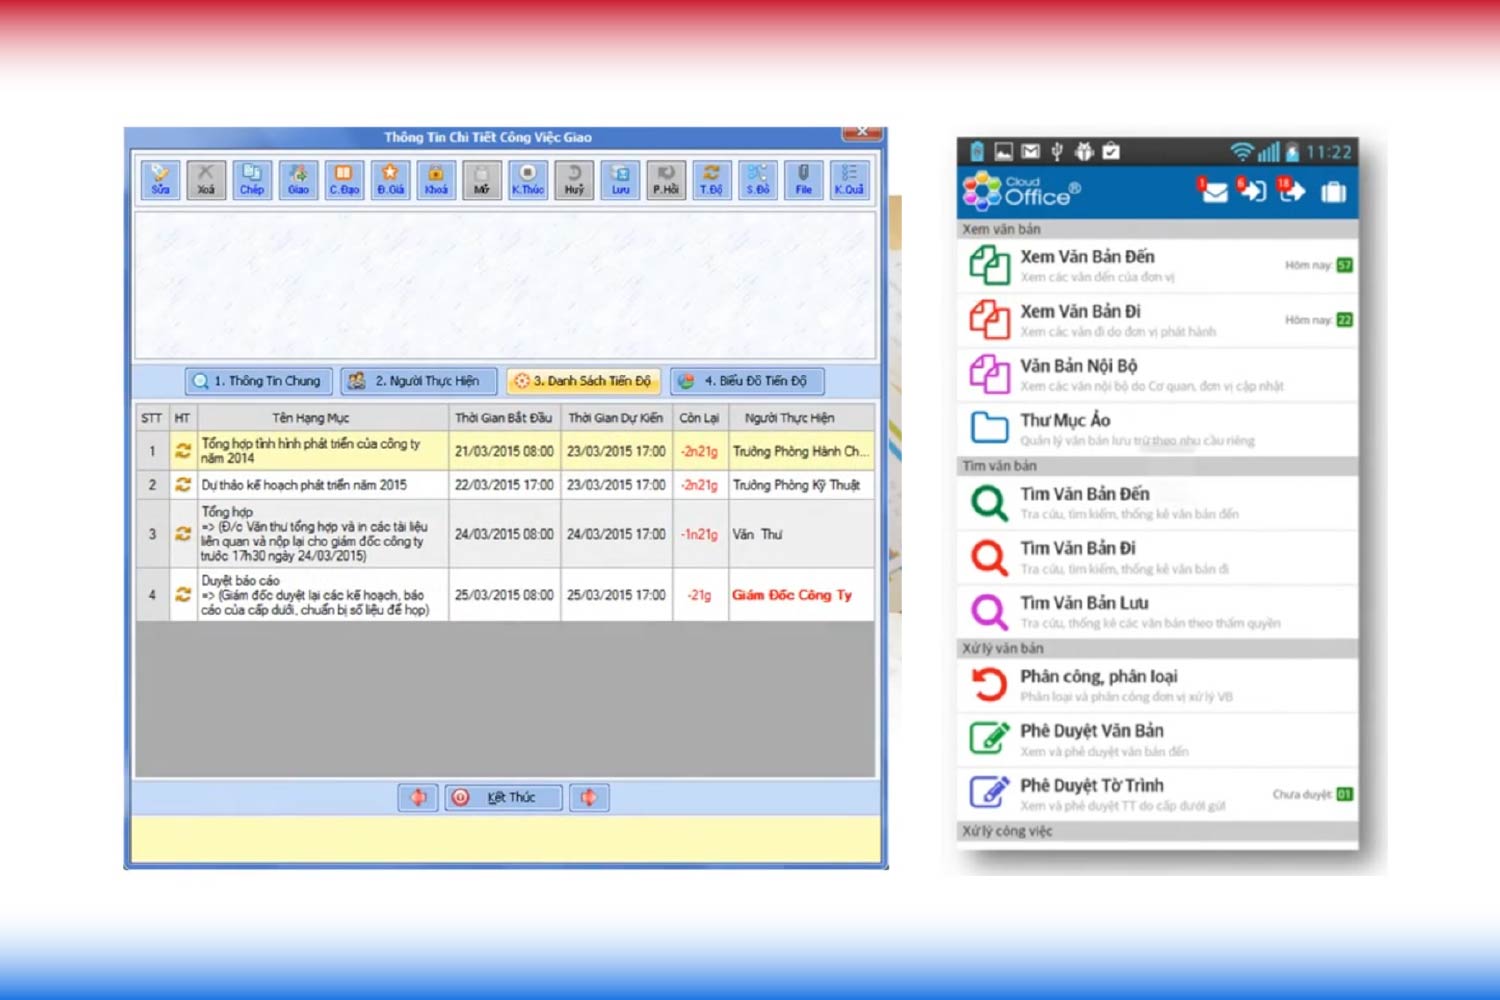Open Phê Duyệt Văn Bản

[x=1157, y=740]
